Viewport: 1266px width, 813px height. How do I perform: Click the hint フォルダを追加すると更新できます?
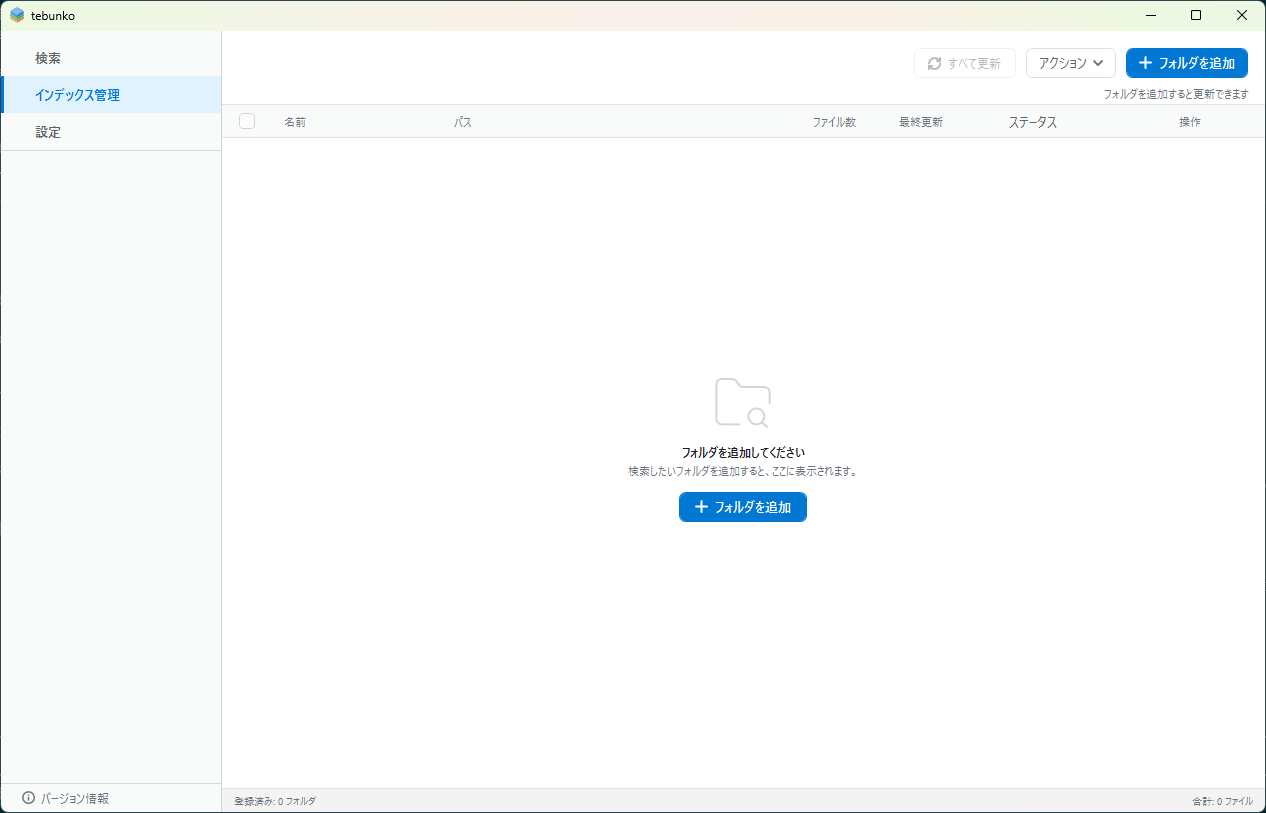(x=1176, y=94)
